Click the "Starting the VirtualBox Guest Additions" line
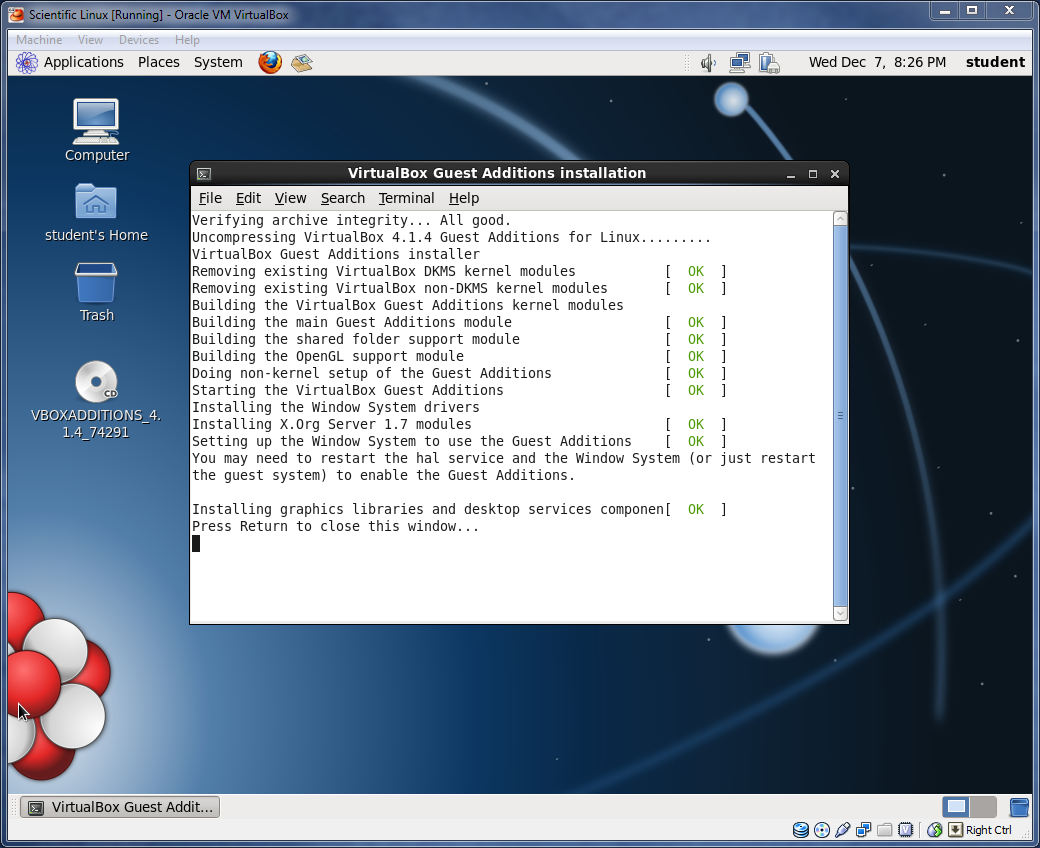This screenshot has width=1040, height=848. click(348, 391)
